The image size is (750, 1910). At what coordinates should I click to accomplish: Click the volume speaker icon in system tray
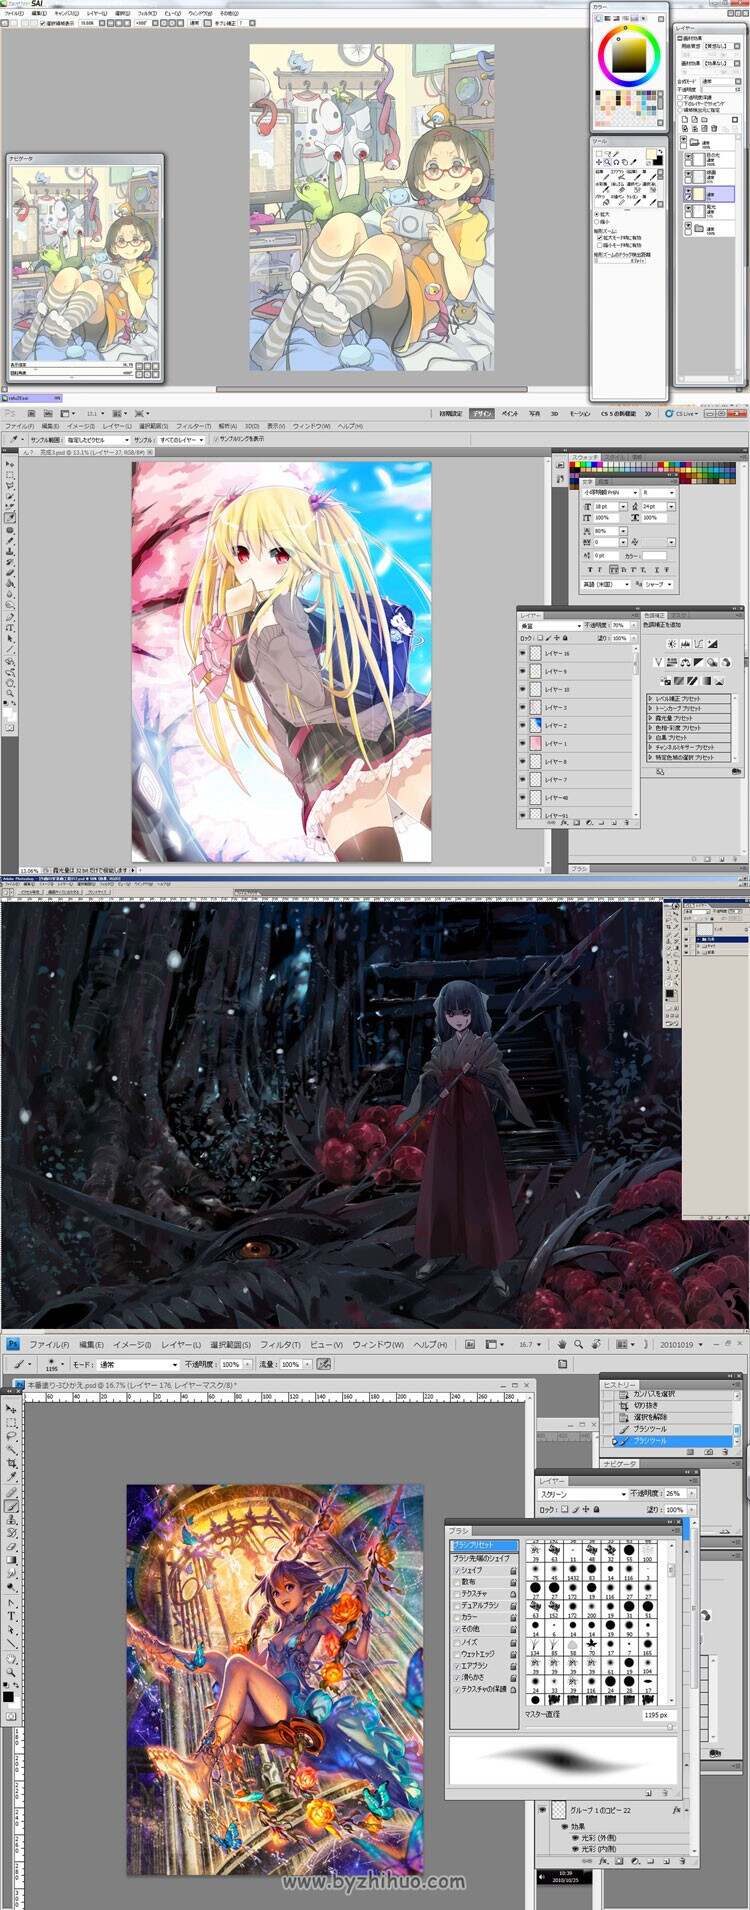(541, 1876)
